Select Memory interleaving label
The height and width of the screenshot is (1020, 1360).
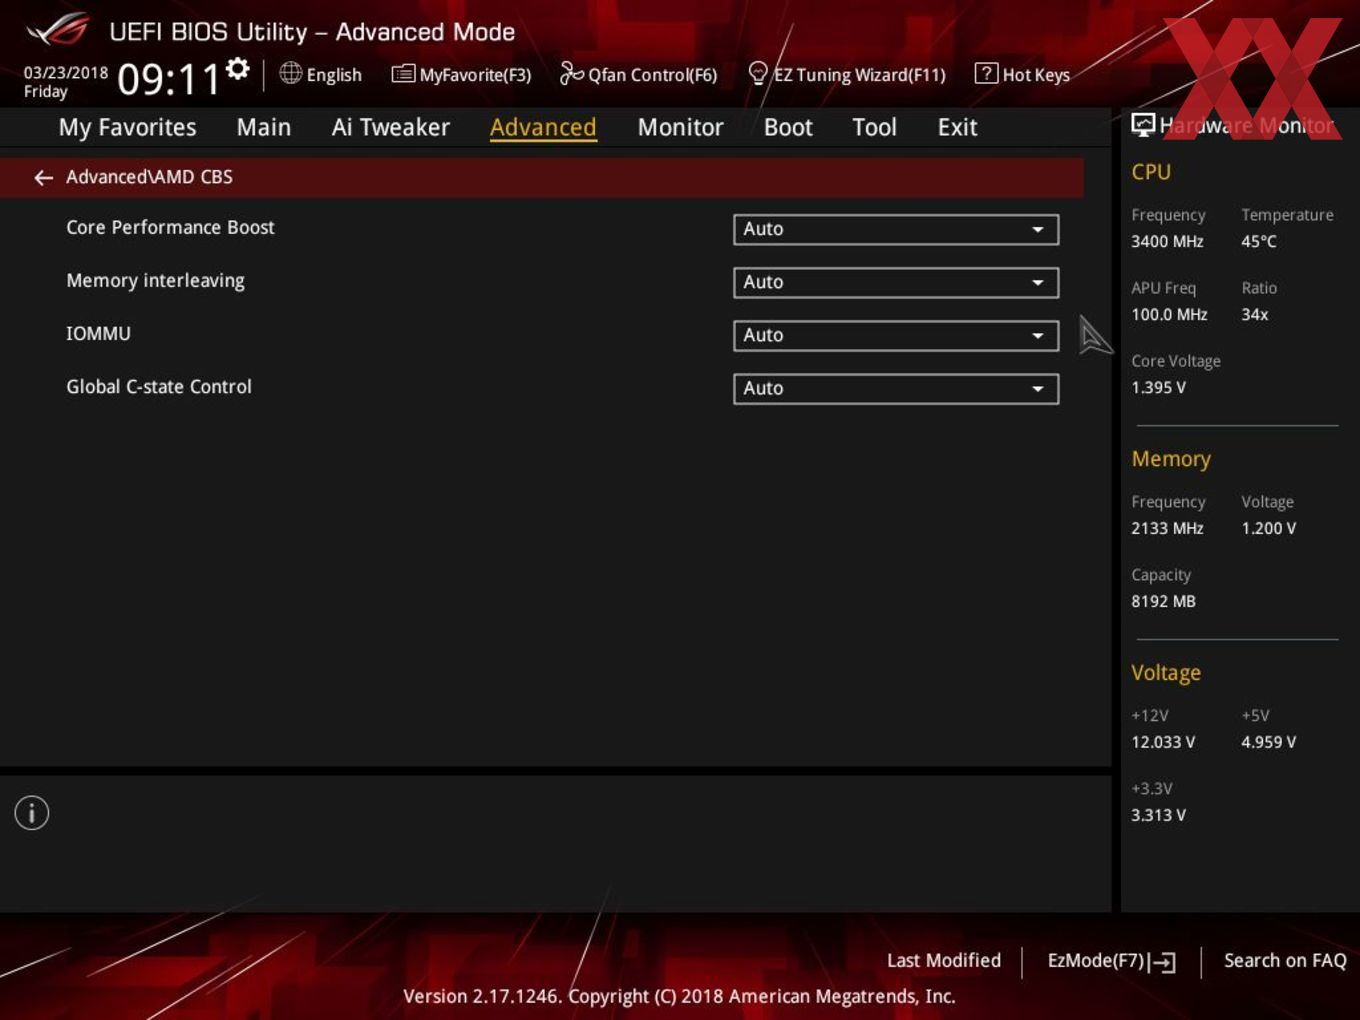click(155, 281)
